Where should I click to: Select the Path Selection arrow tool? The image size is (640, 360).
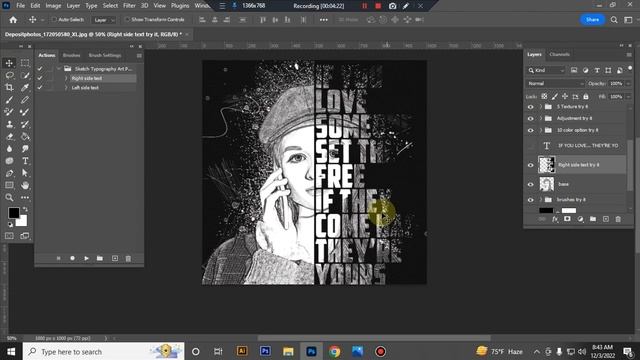coord(25,173)
